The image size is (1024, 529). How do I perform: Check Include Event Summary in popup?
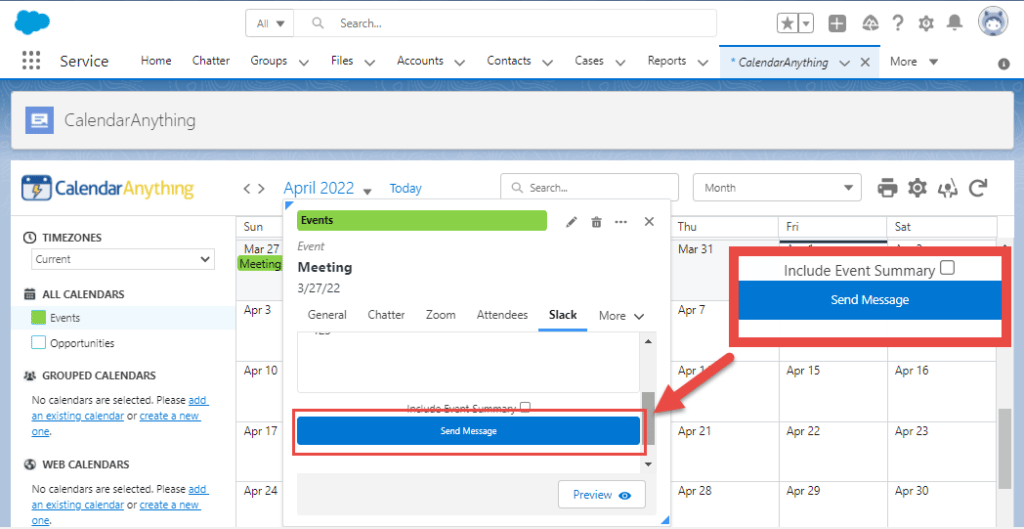click(525, 408)
